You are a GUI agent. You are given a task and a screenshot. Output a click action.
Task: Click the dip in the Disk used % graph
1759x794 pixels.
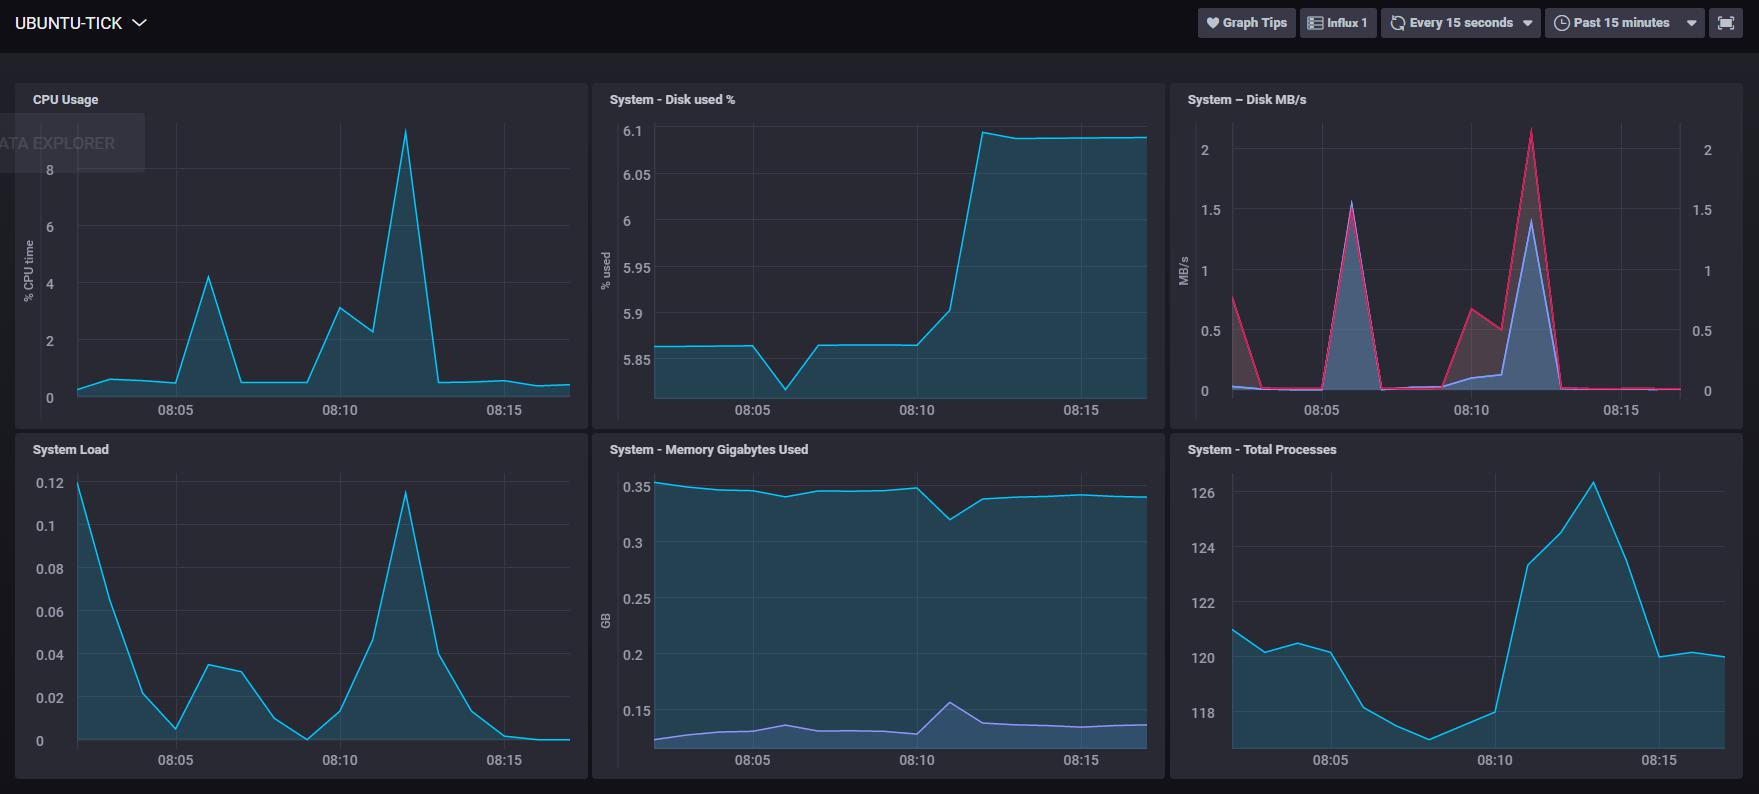pos(785,389)
